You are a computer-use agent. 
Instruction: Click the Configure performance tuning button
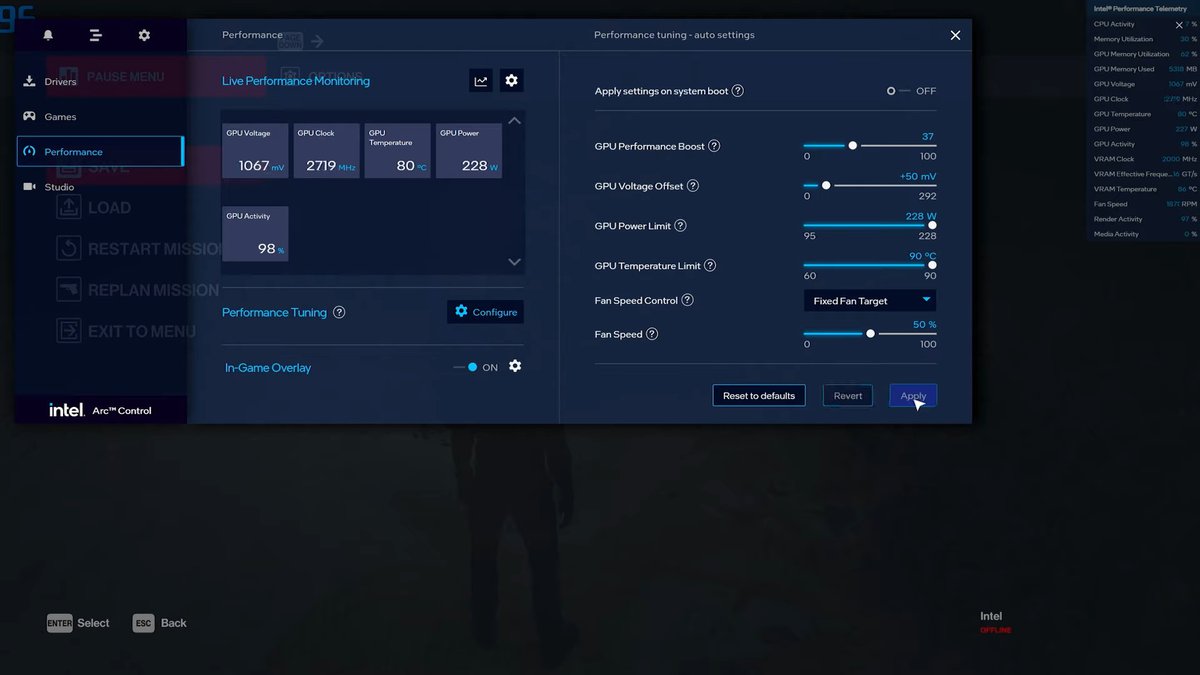(485, 312)
